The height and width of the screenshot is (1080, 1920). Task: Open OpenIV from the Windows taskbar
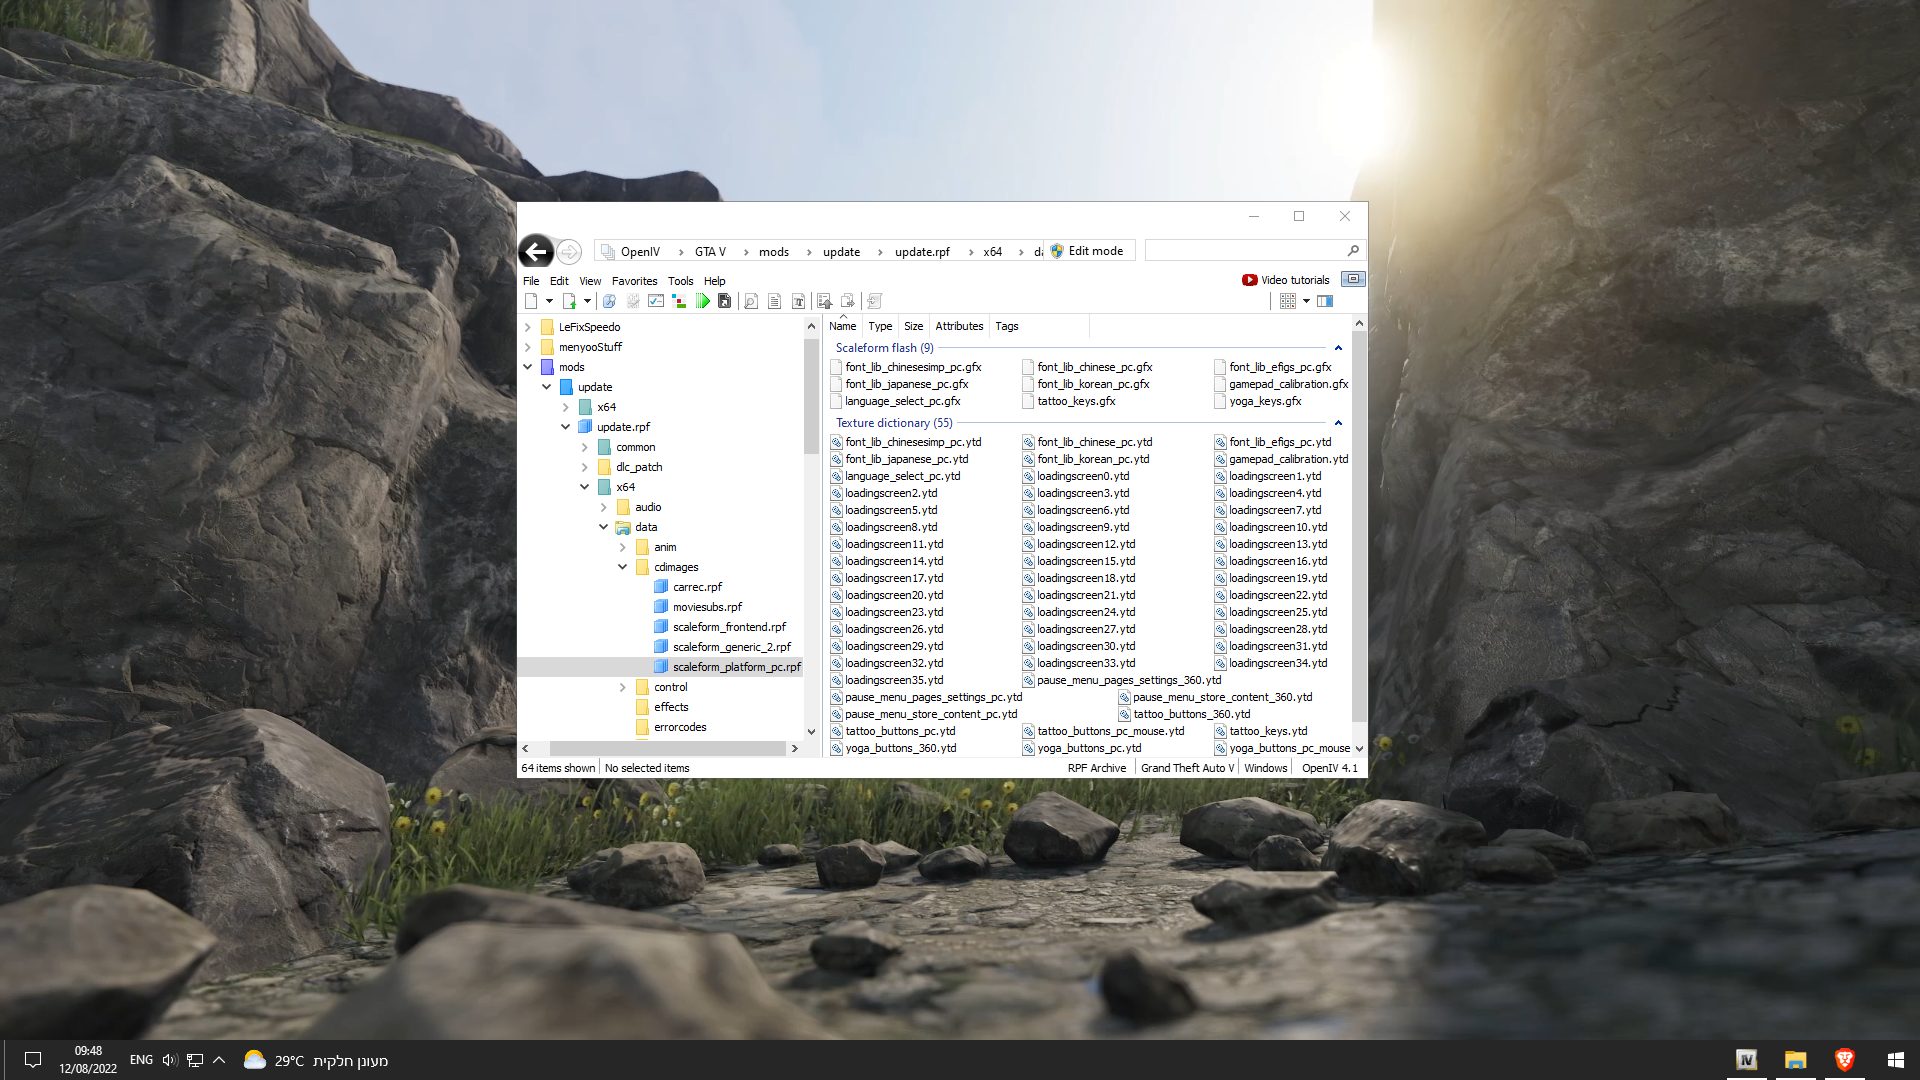(x=1746, y=1060)
